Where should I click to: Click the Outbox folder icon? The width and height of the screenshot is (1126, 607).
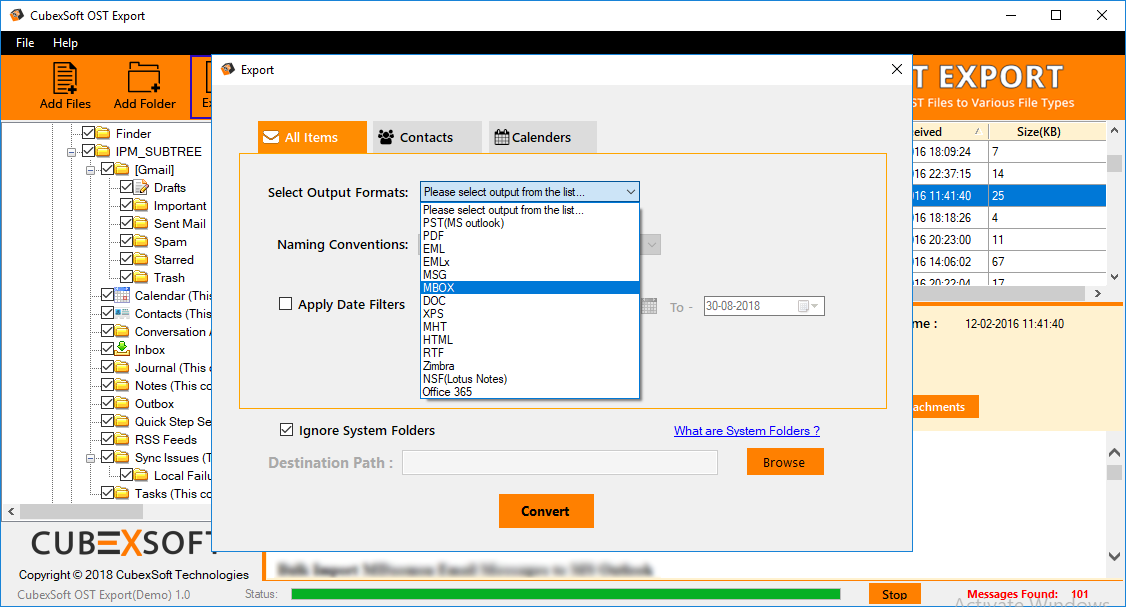[123, 403]
